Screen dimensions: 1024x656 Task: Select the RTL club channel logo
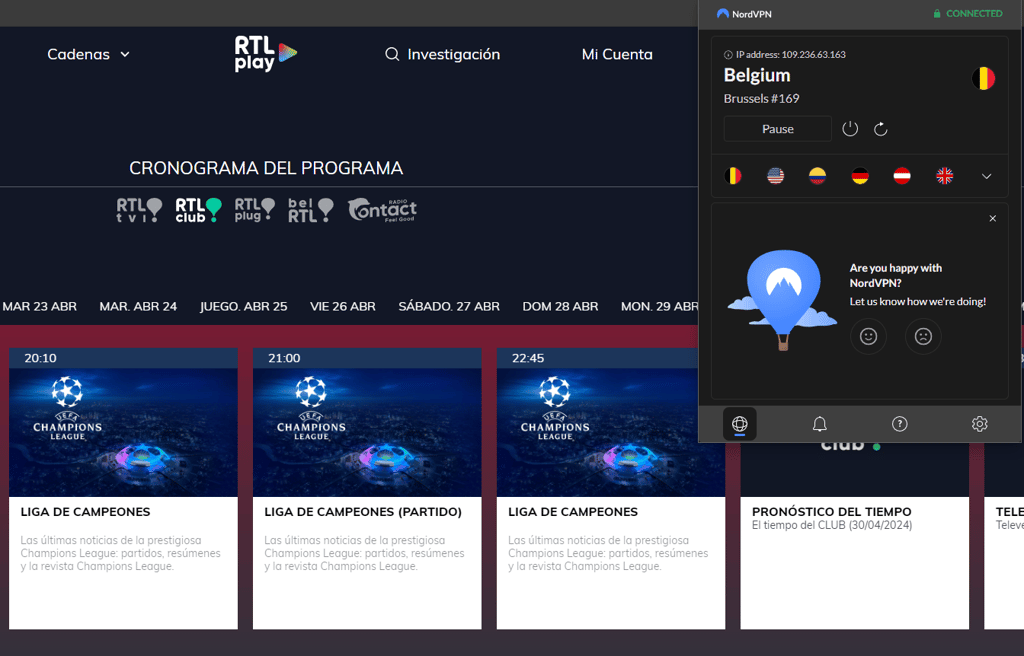coord(198,210)
